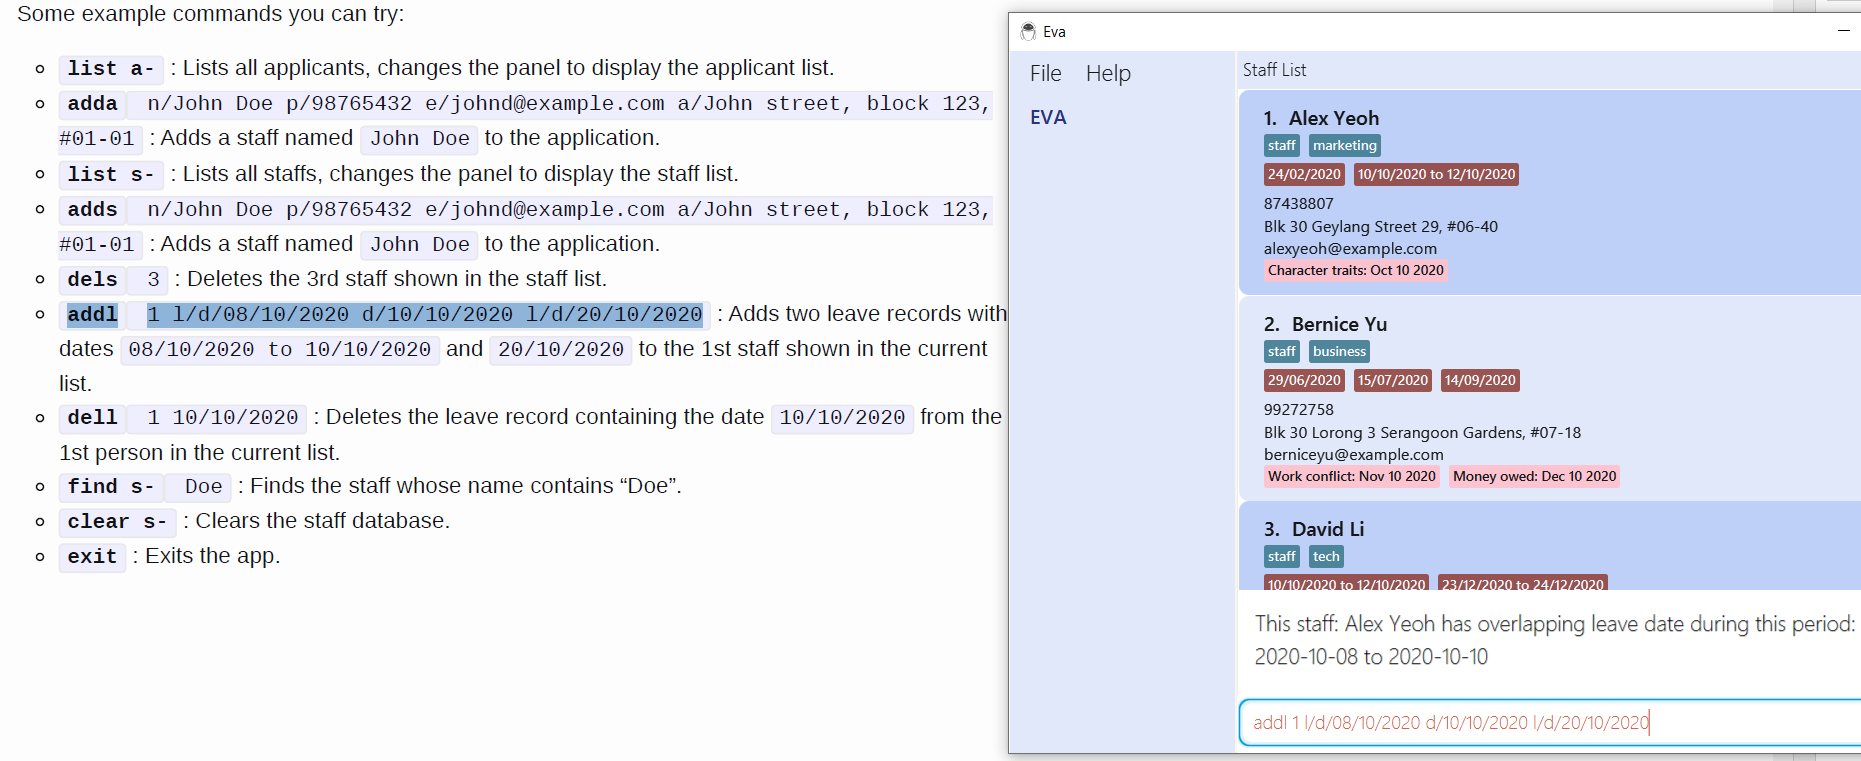Click leave date 15/07/2020 on Bernice Yu

pos(1393,380)
